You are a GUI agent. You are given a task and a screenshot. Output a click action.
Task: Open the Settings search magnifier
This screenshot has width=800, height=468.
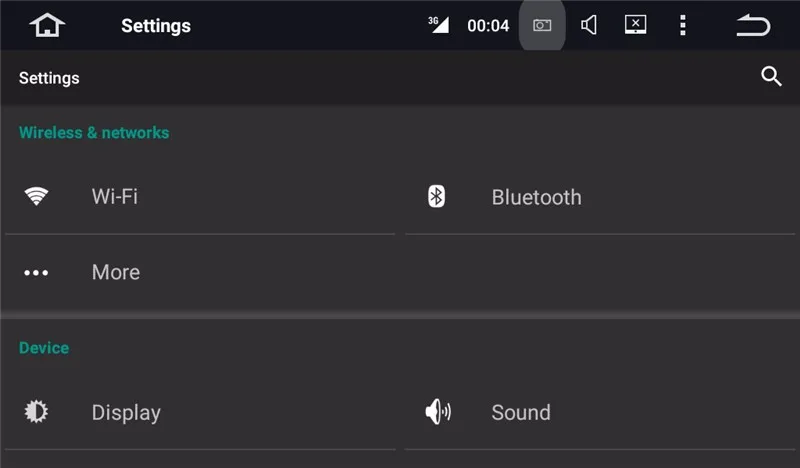(771, 77)
